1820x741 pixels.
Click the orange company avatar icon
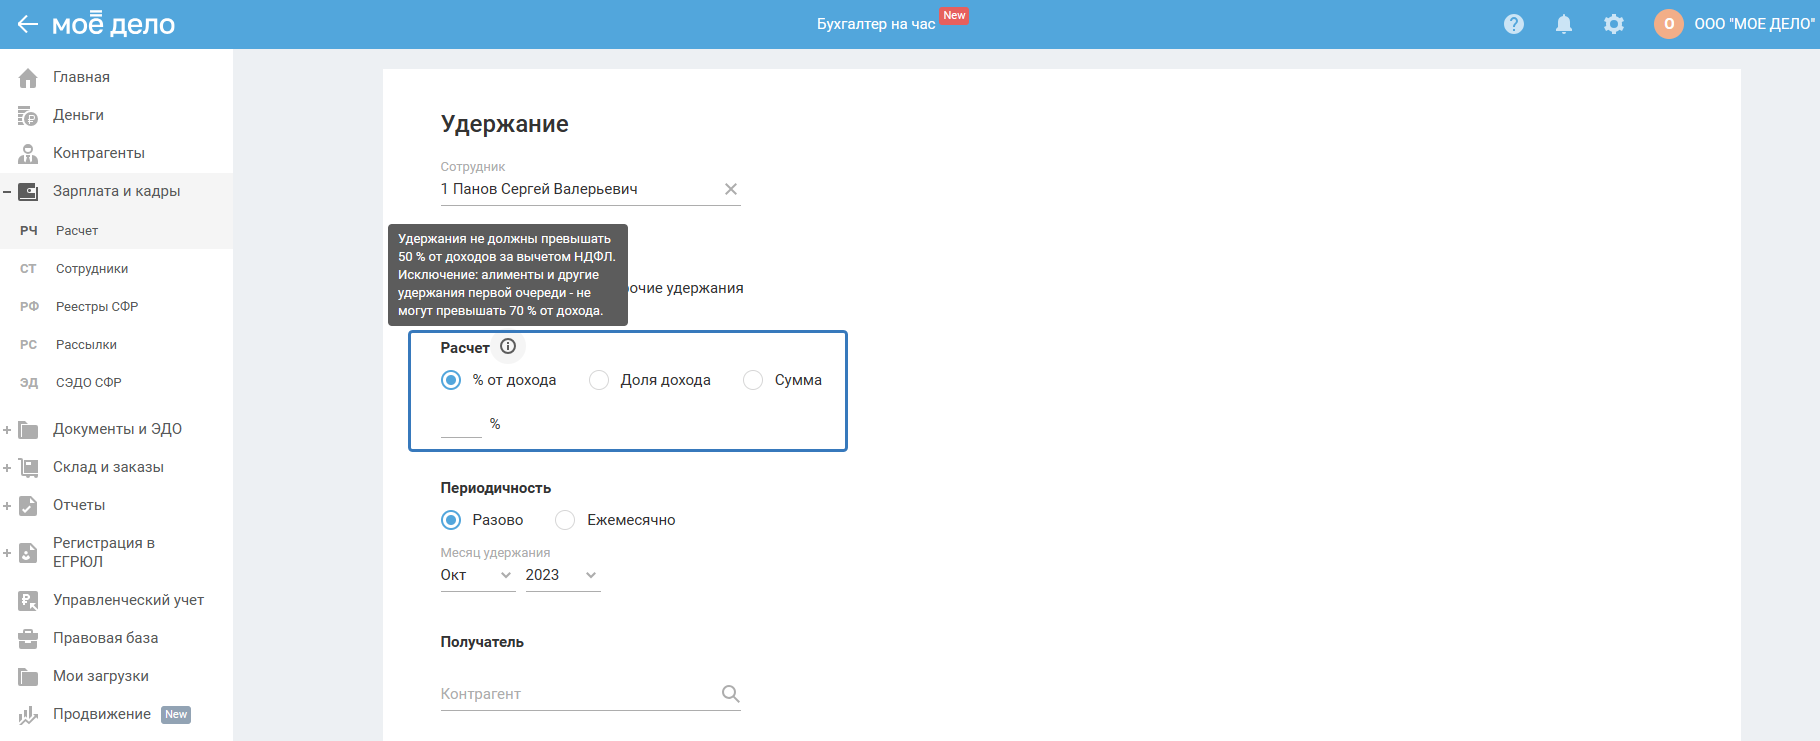tap(1669, 24)
